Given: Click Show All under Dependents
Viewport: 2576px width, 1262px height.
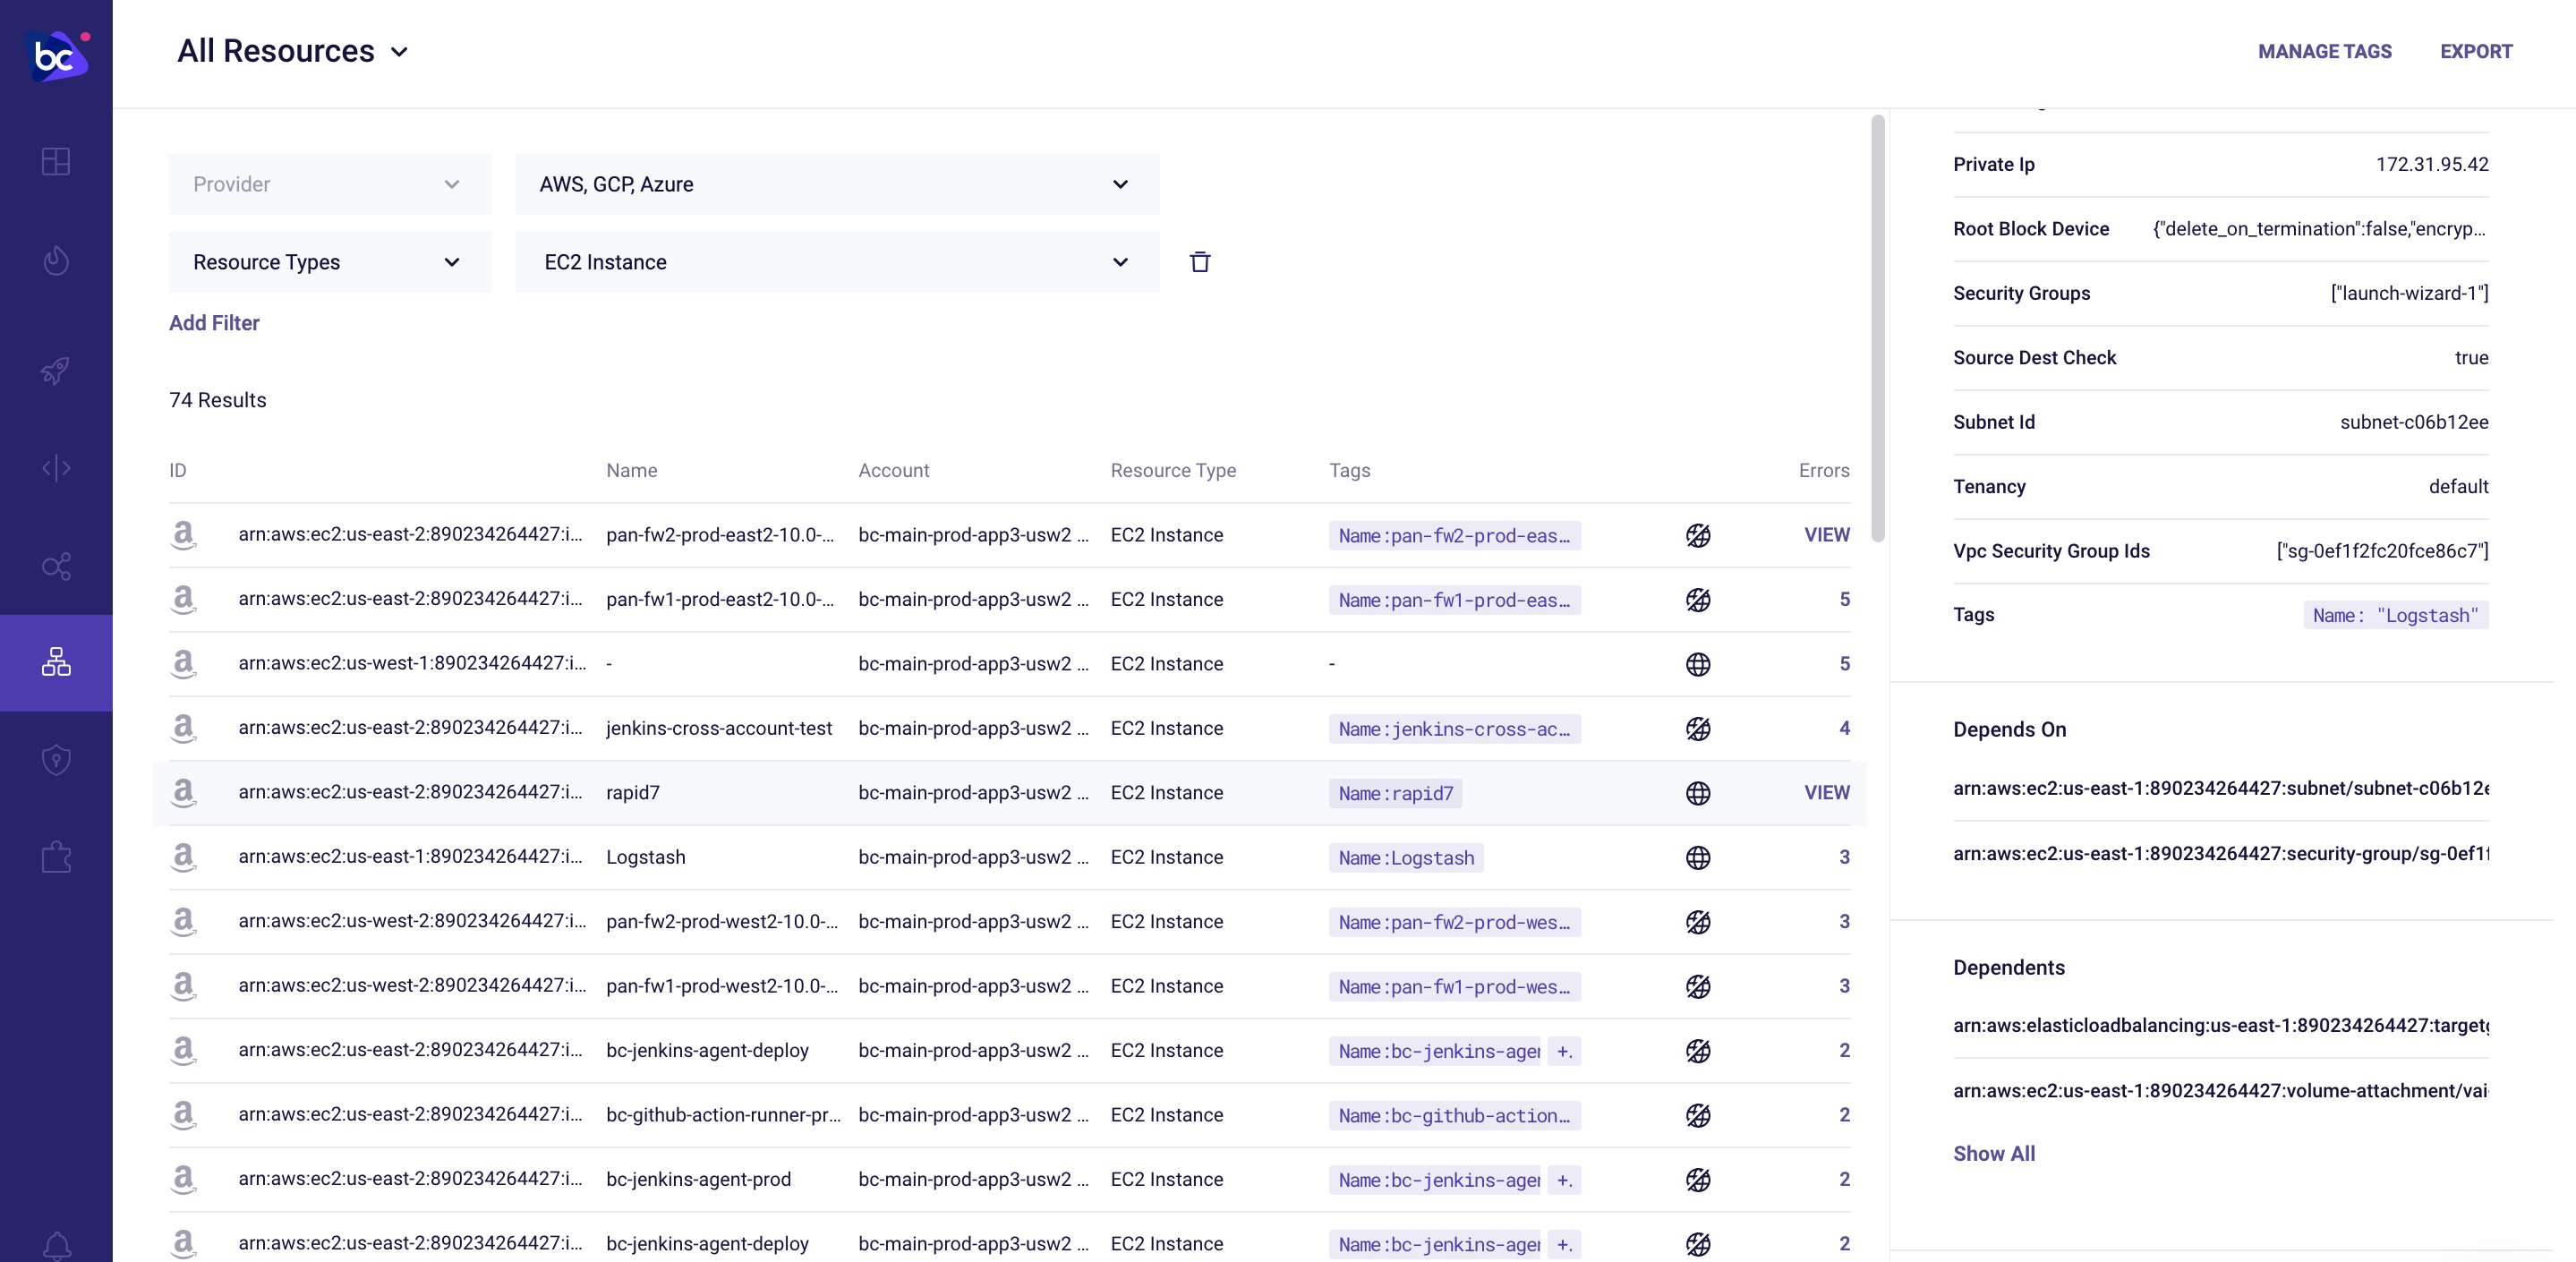Looking at the screenshot, I should (x=1993, y=1153).
